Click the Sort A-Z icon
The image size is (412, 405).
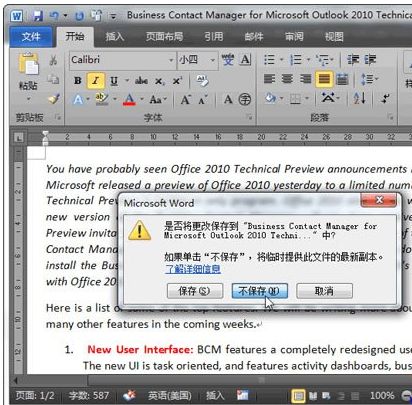point(360,98)
